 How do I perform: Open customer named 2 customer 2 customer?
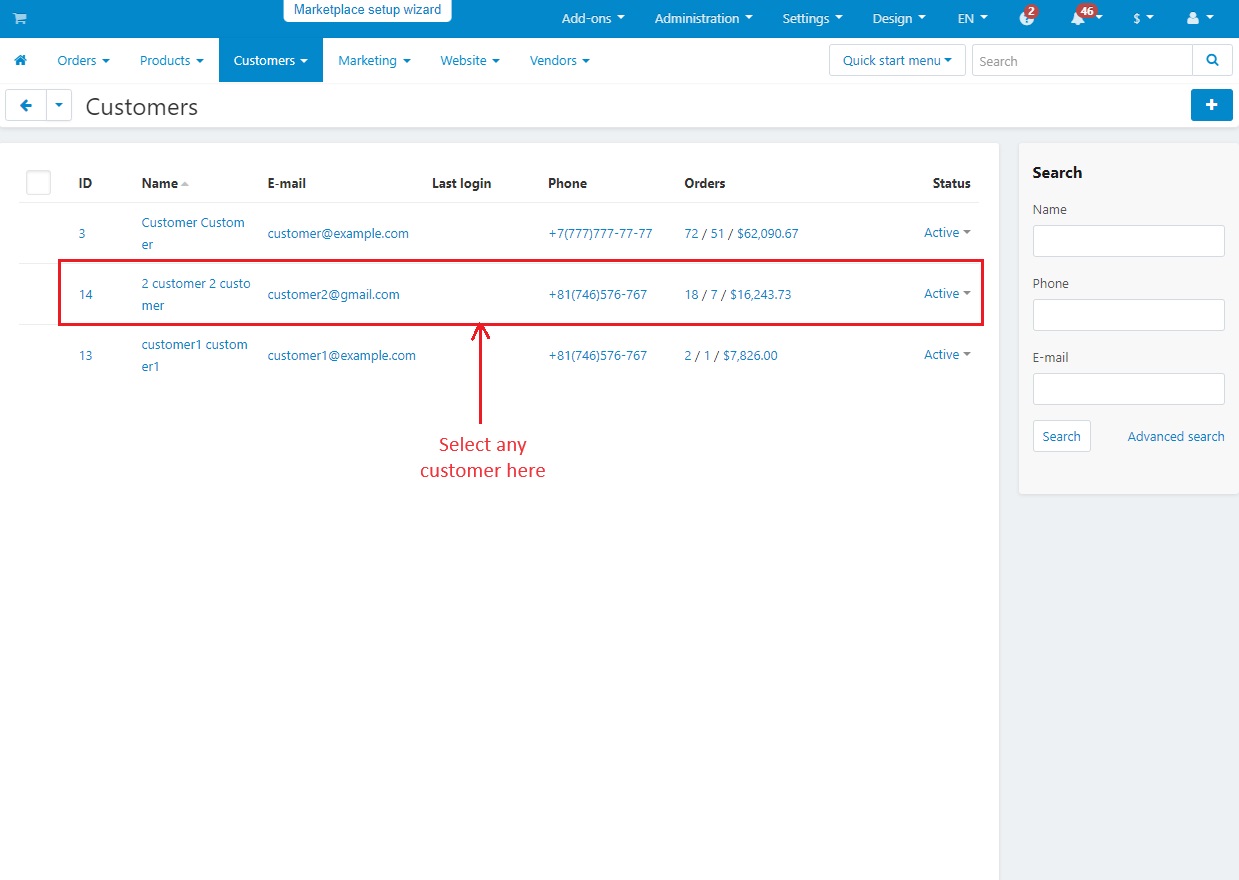point(196,294)
